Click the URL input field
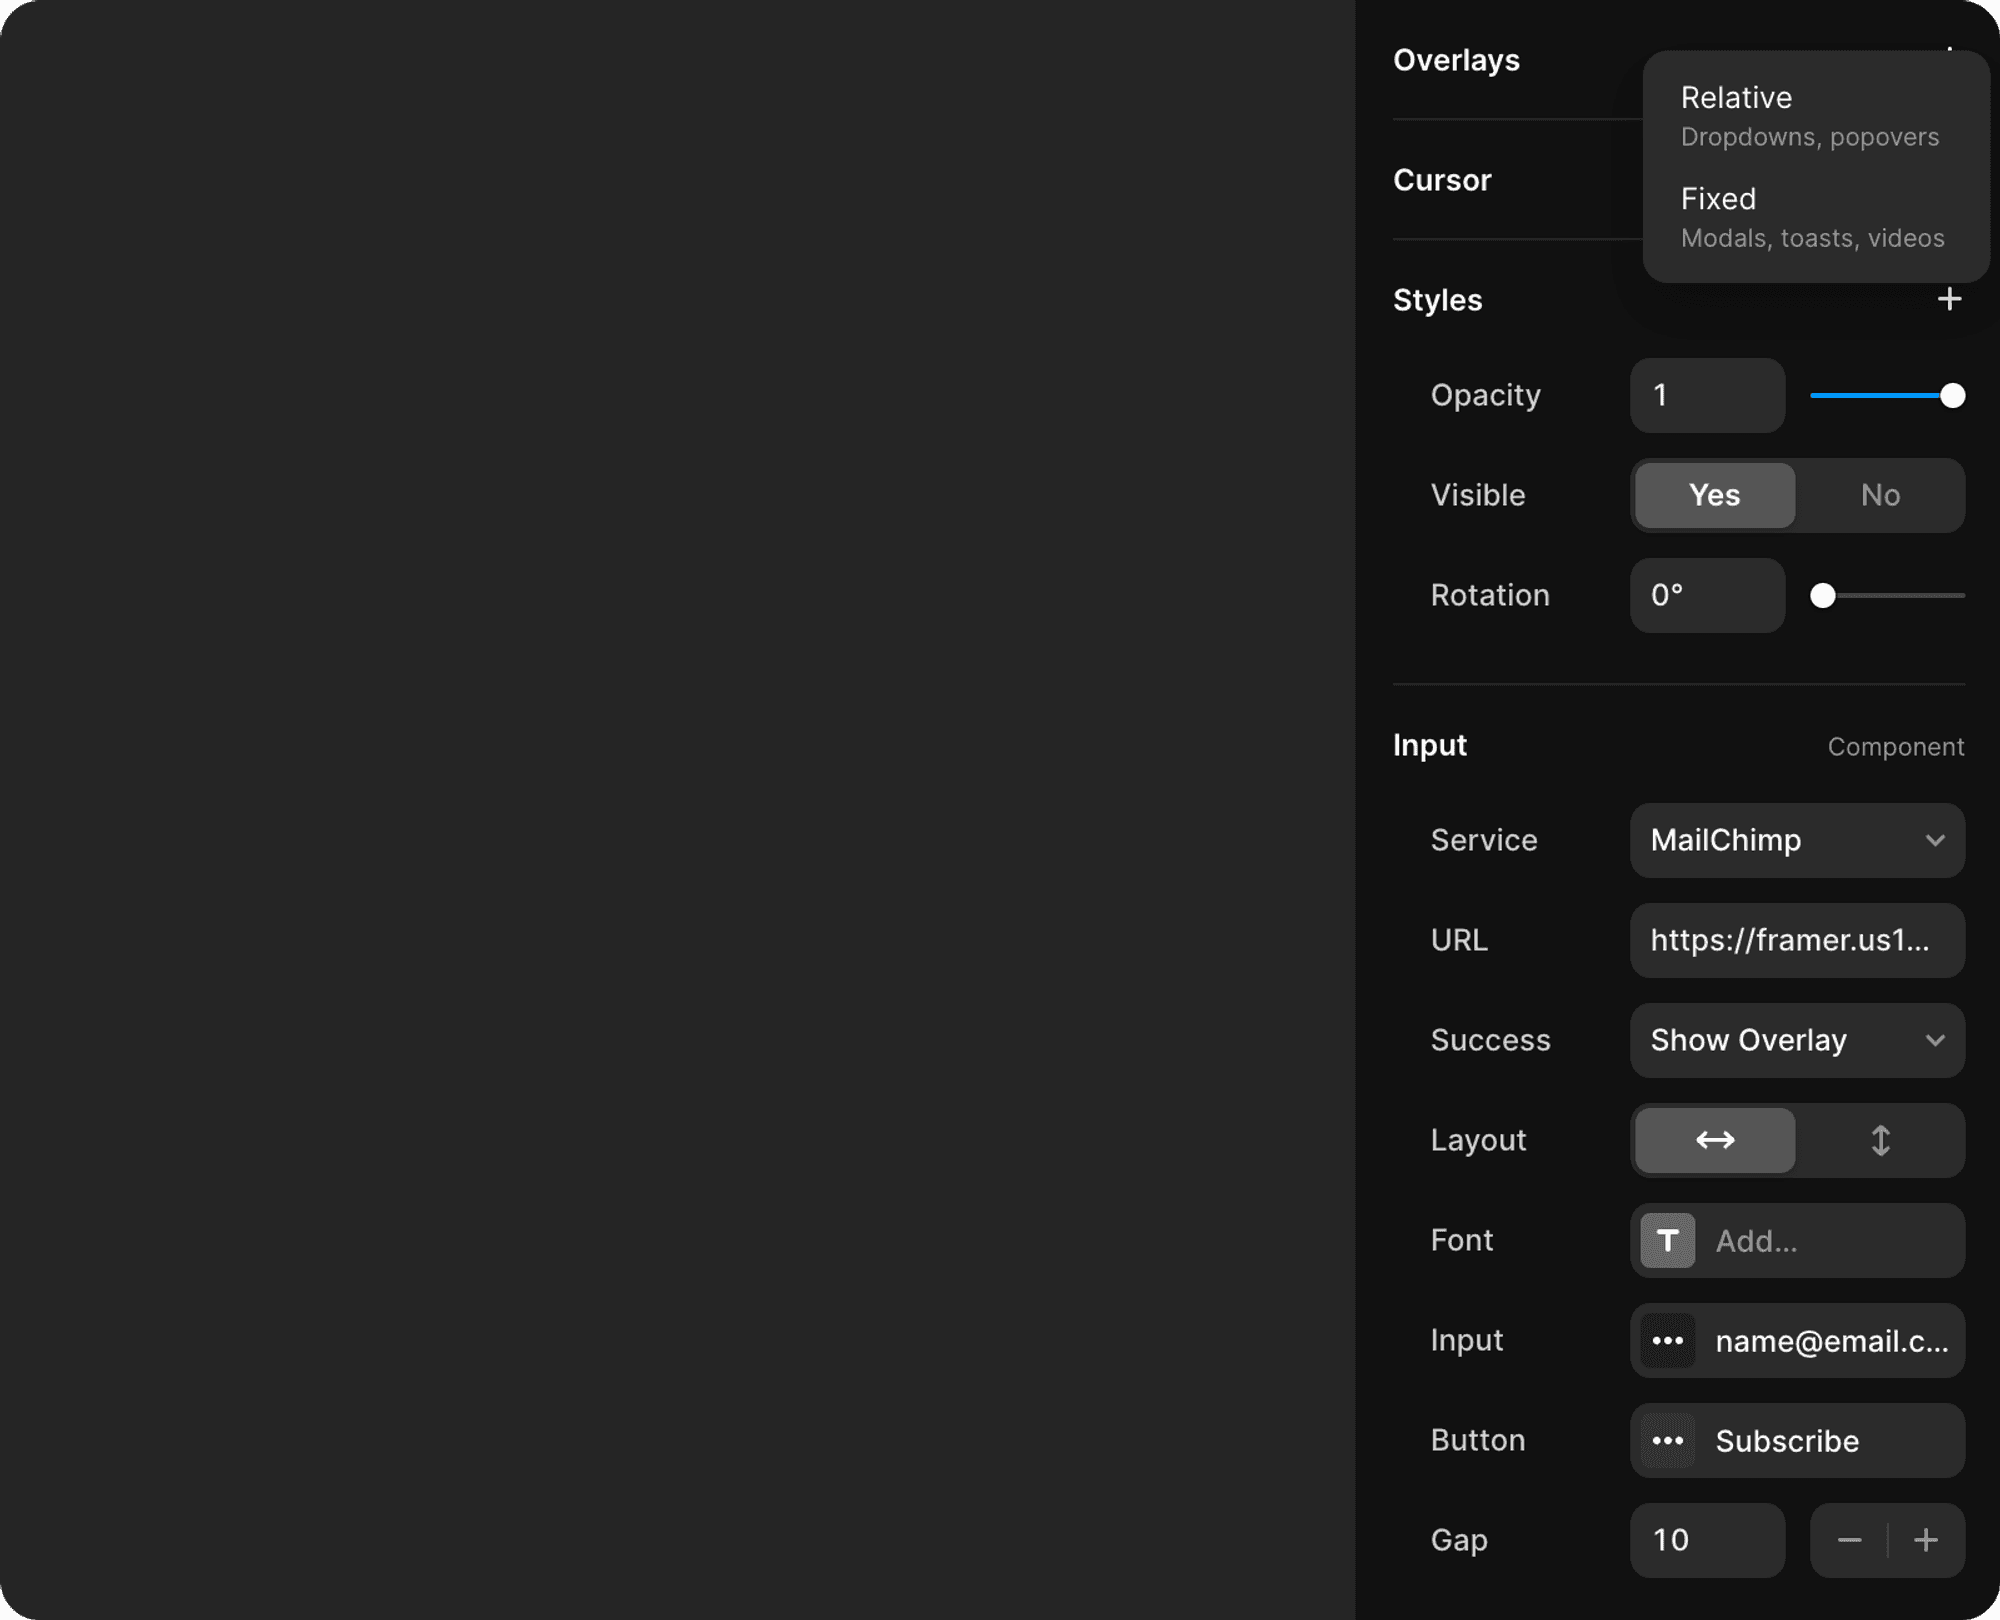This screenshot has height=1620, width=2000. click(x=1797, y=940)
